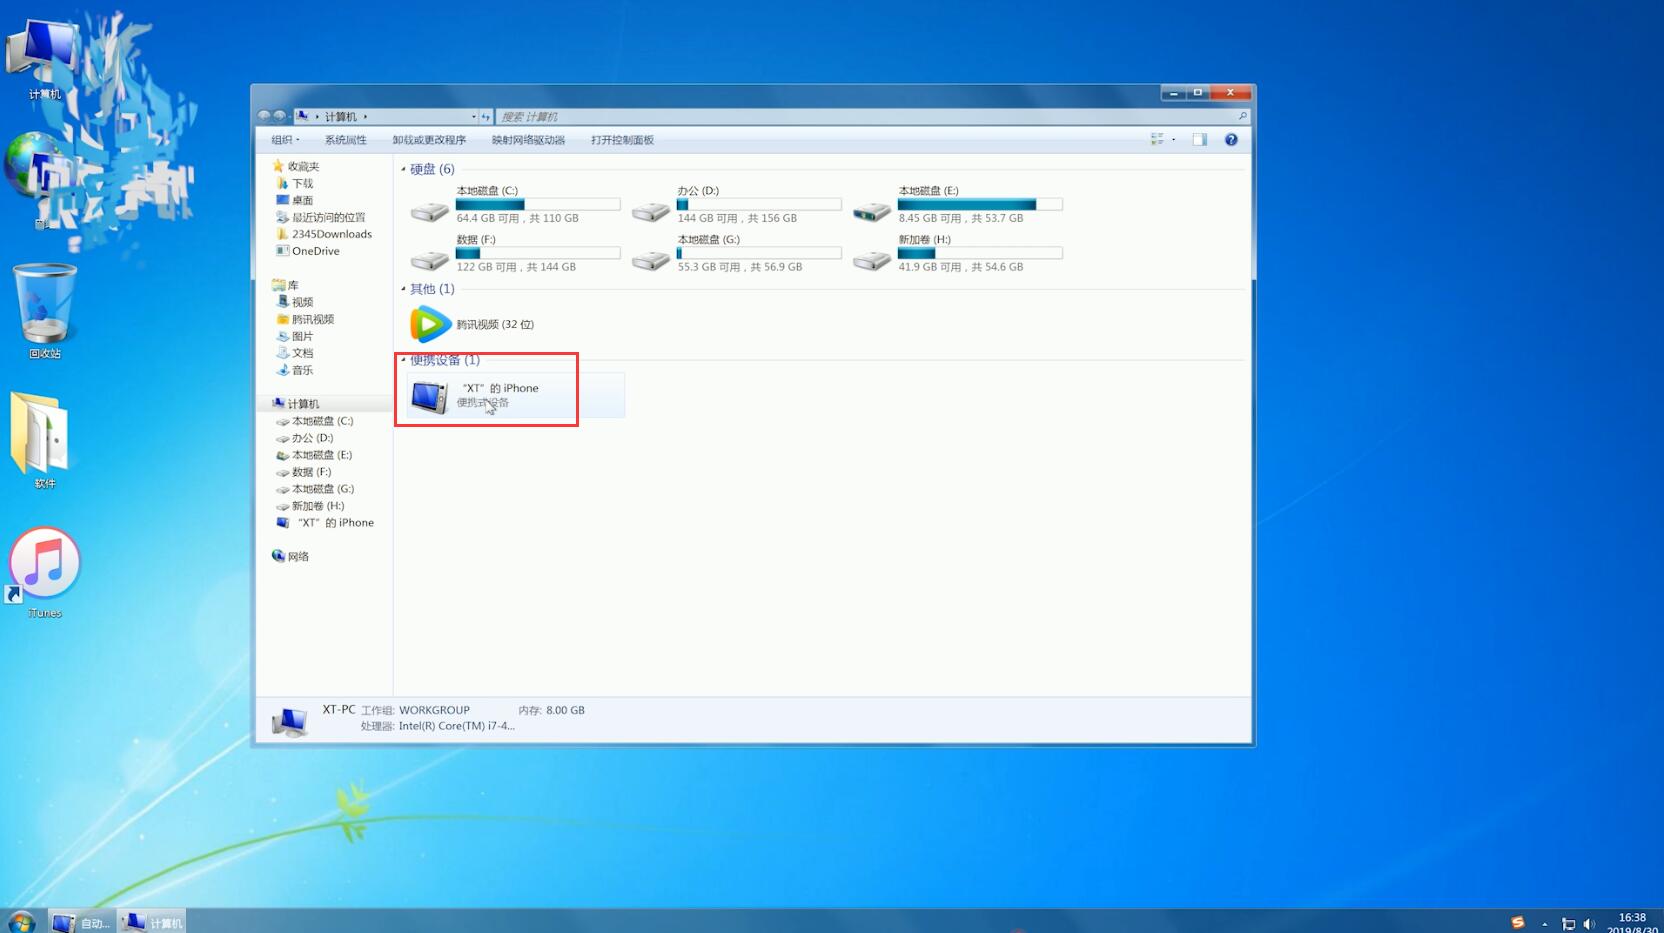Image resolution: width=1664 pixels, height=933 pixels.
Task: Open the view options dropdown arrow
Action: (x=1174, y=140)
